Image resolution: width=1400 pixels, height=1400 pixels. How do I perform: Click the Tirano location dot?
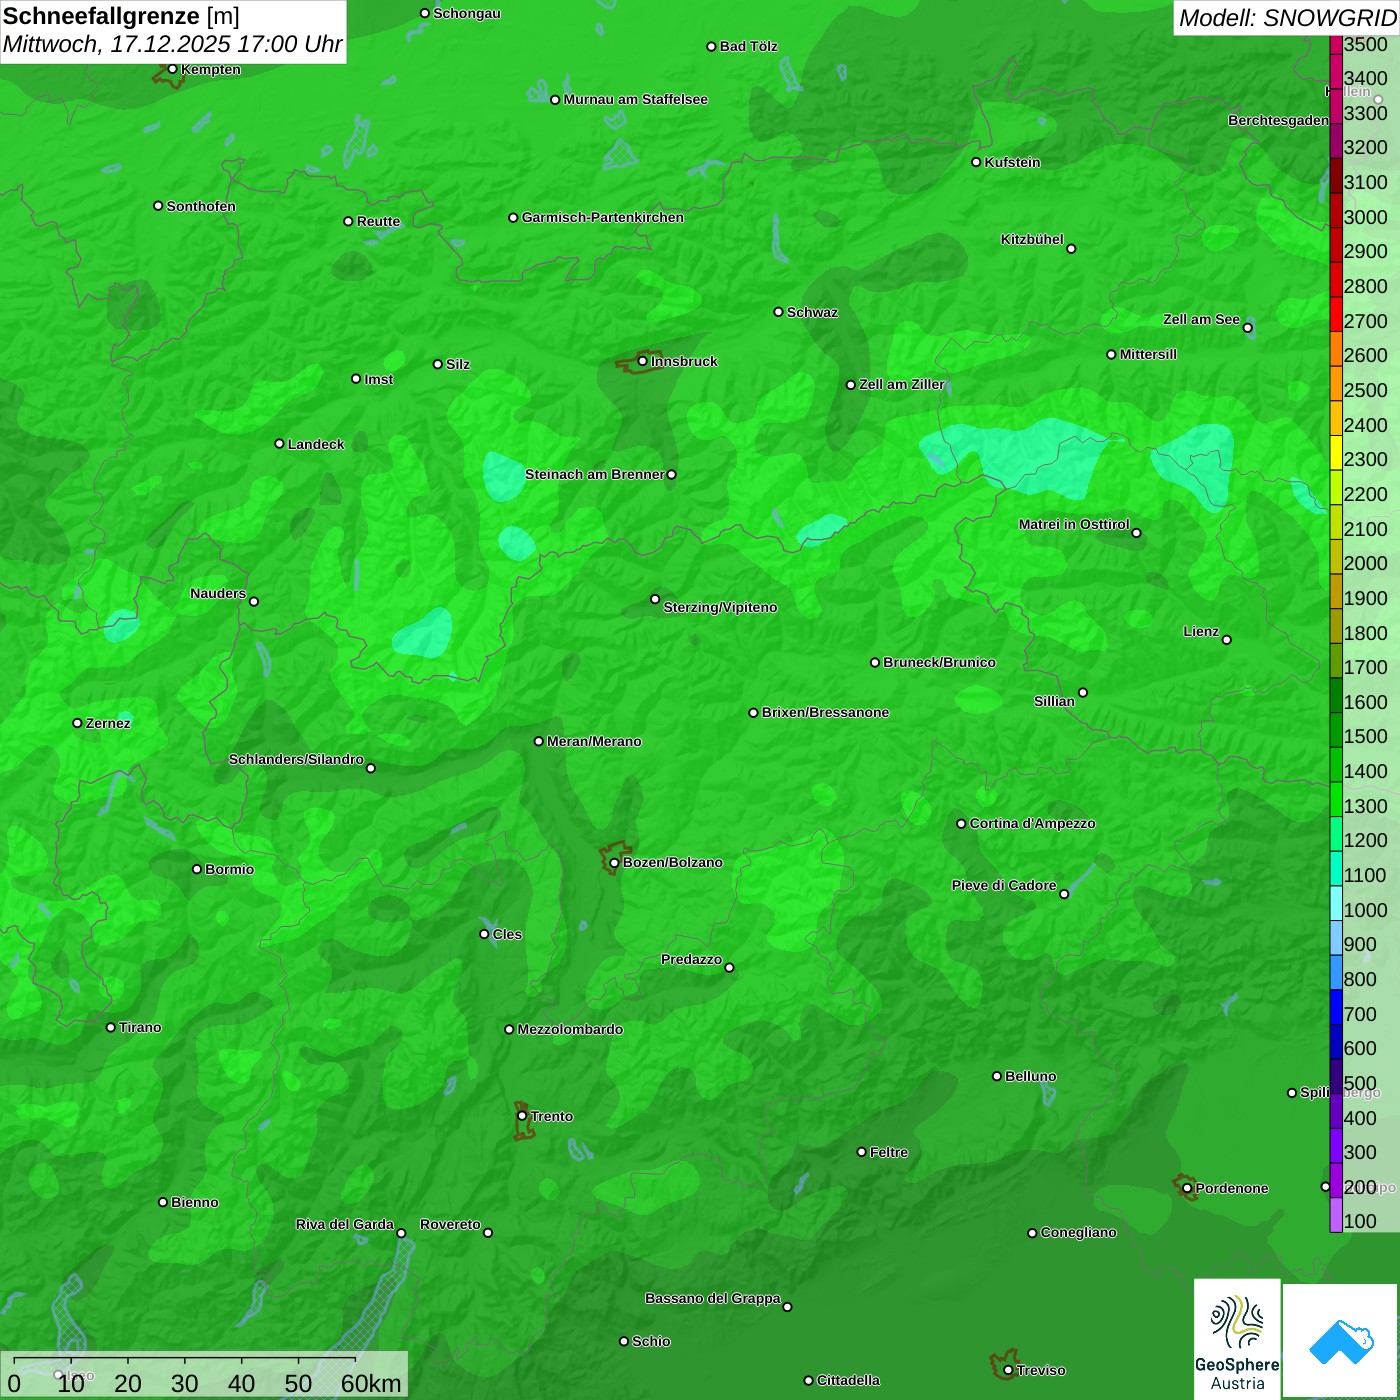coord(111,1027)
